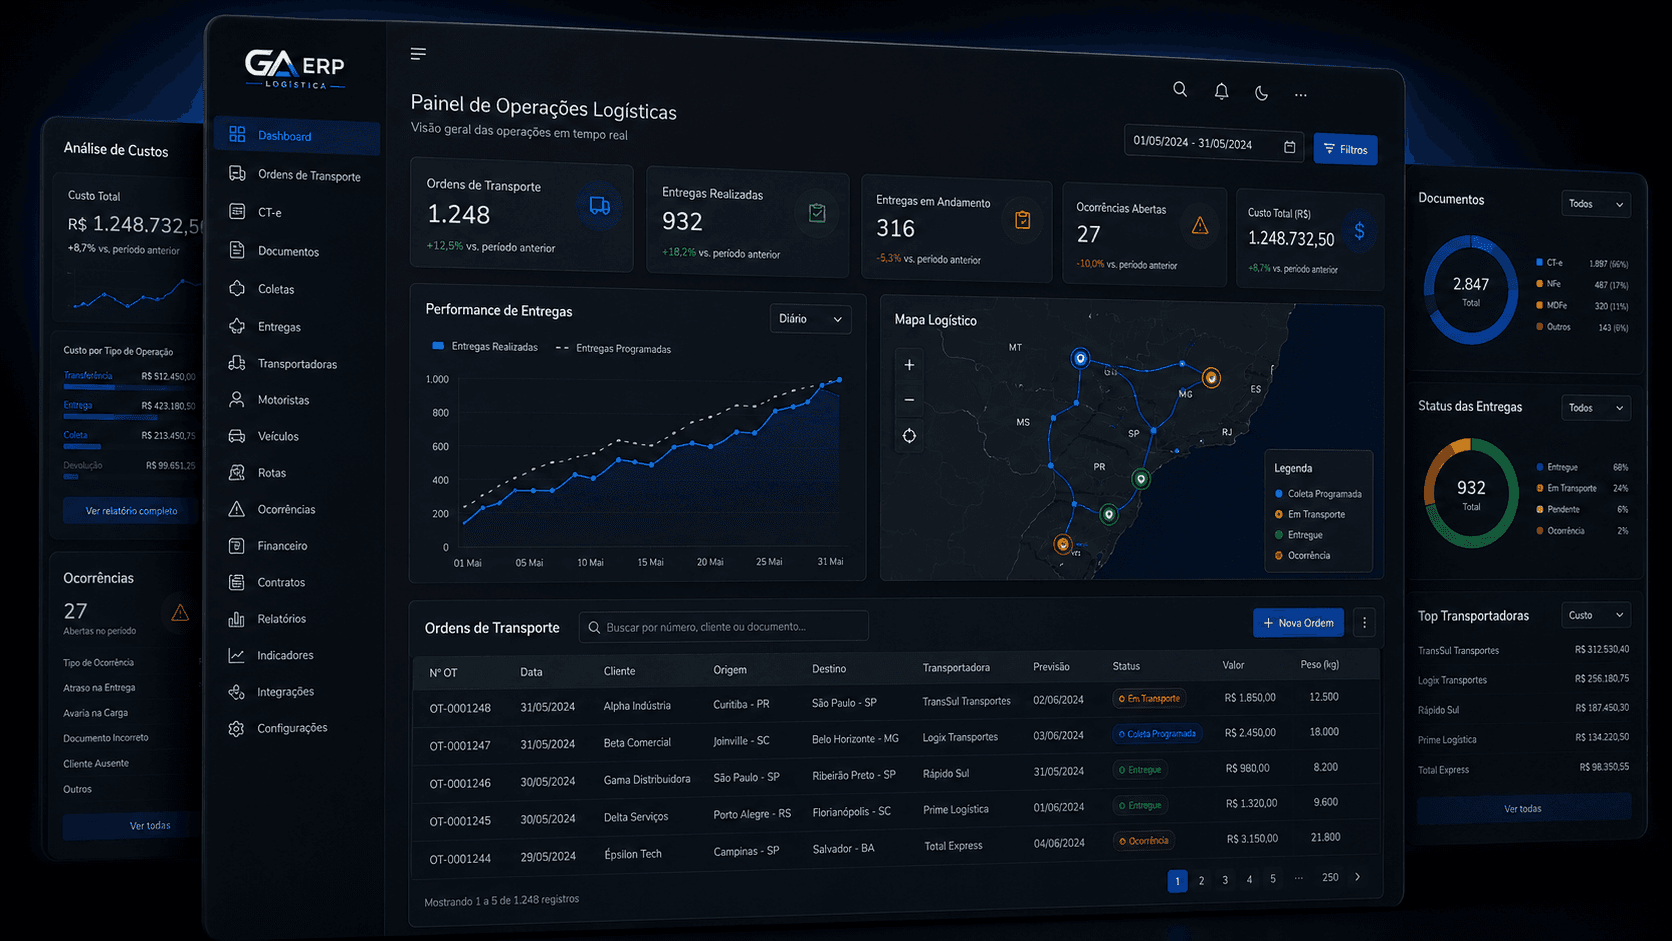Open the top bar three-dots menu
The image size is (1672, 941).
tap(1300, 95)
